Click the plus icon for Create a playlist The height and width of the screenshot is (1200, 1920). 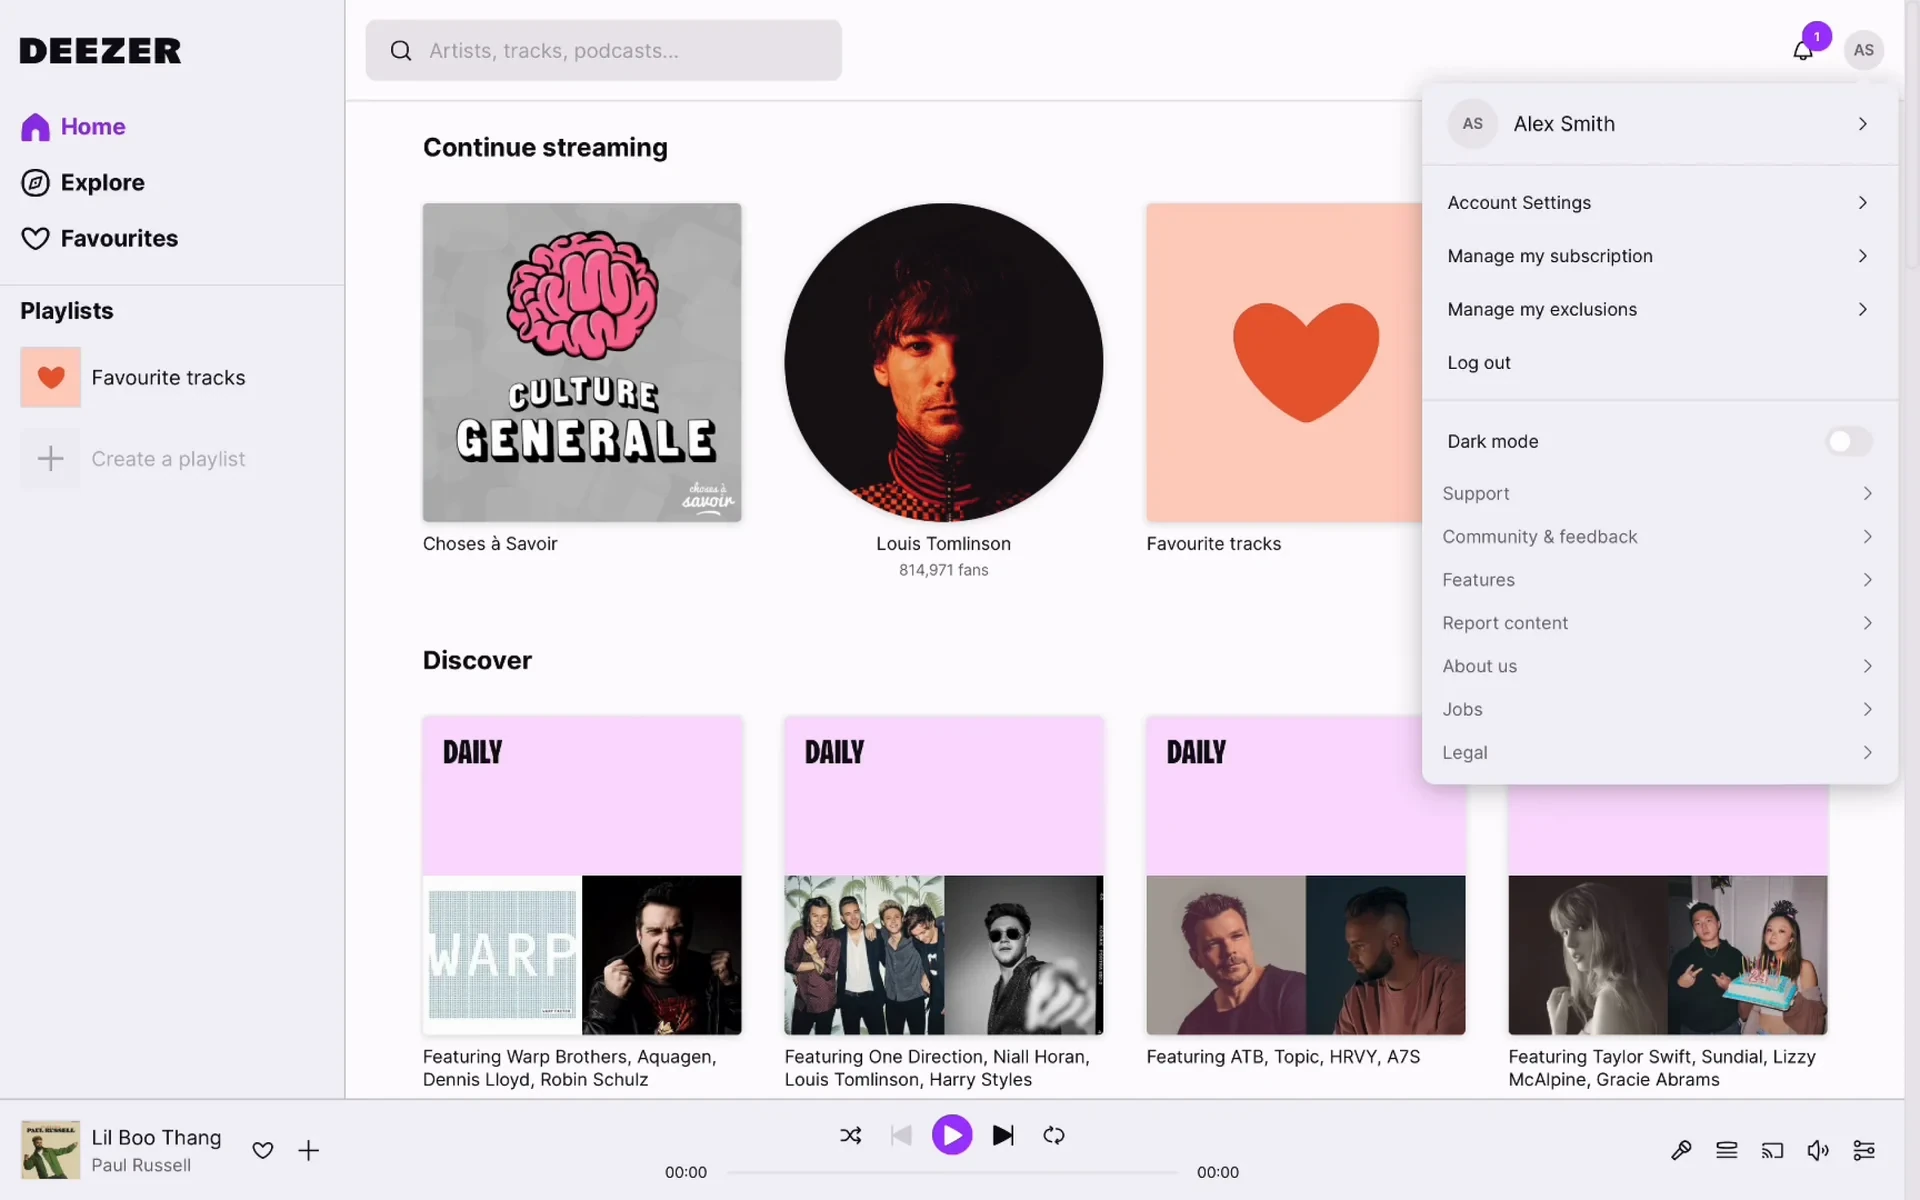(50, 459)
